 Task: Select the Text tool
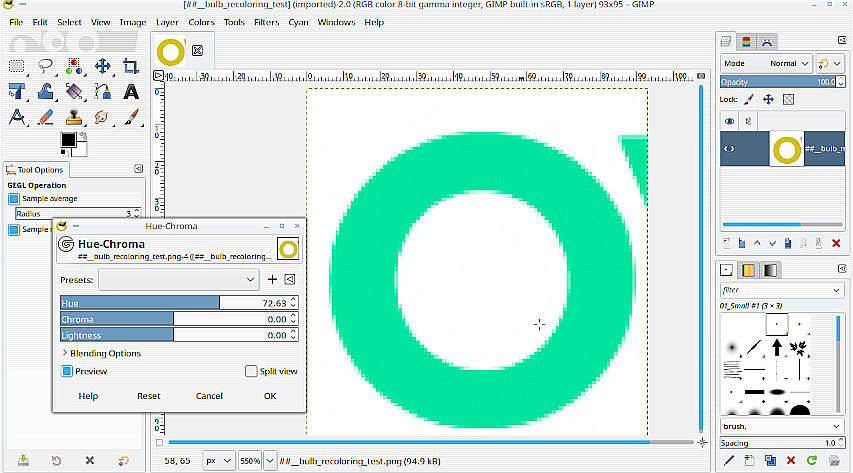point(130,92)
